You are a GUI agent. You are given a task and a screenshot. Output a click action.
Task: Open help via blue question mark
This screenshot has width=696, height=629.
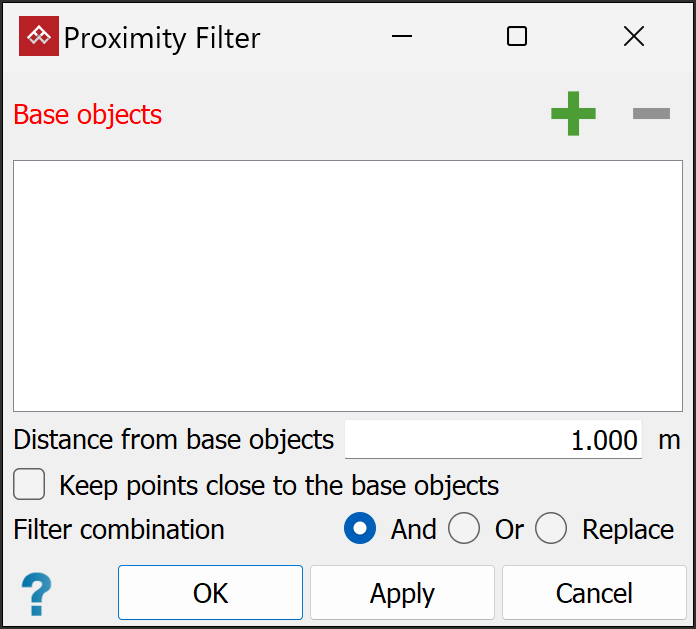[x=37, y=594]
